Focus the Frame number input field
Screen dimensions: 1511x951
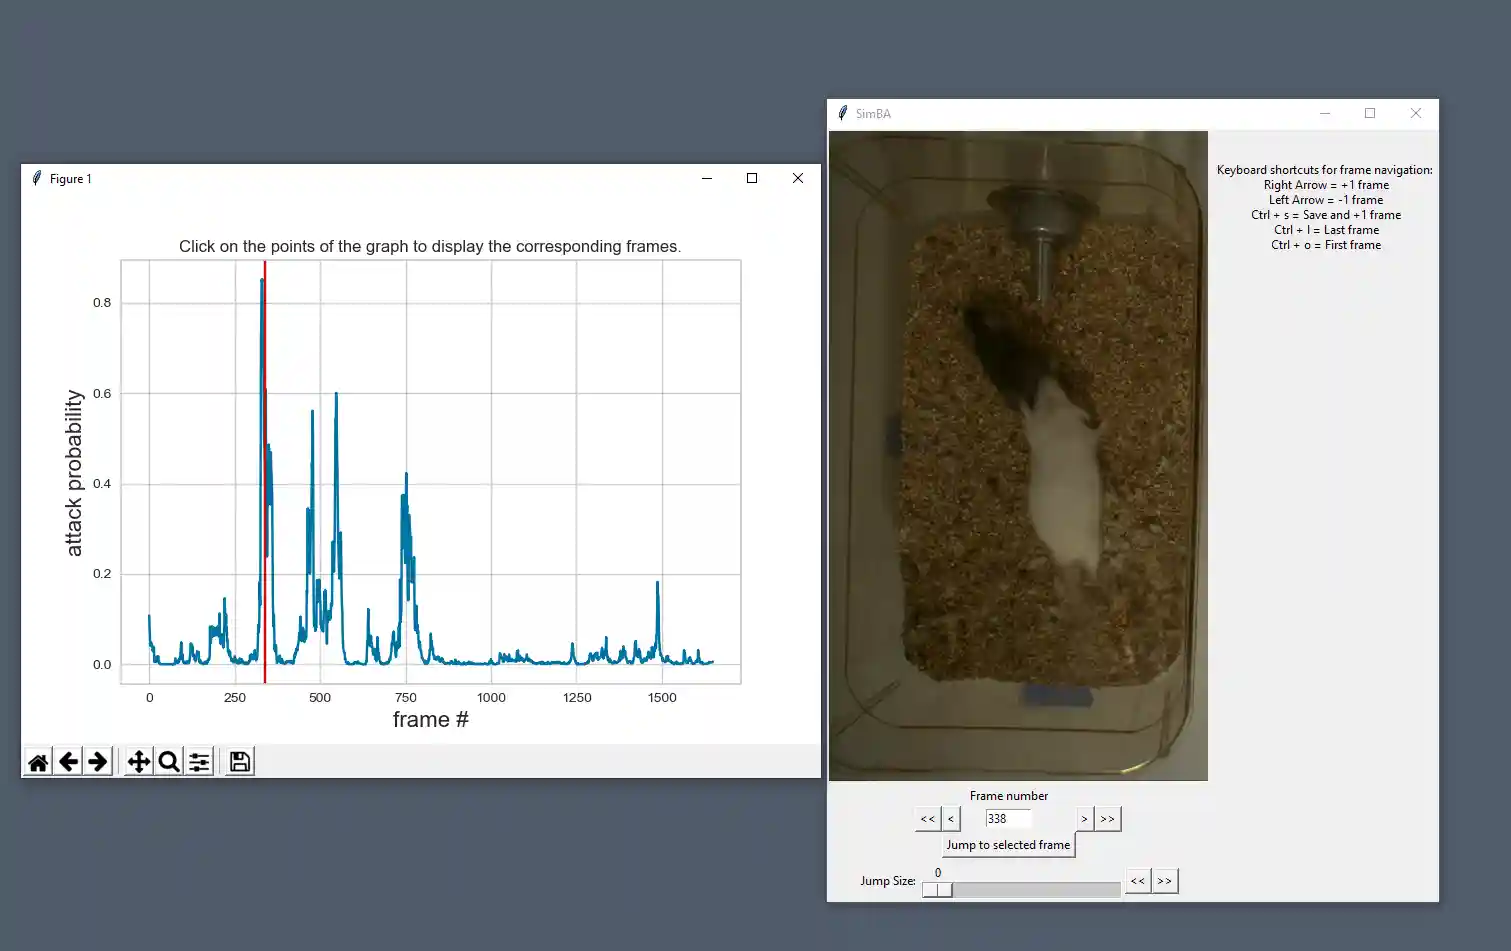(1007, 819)
